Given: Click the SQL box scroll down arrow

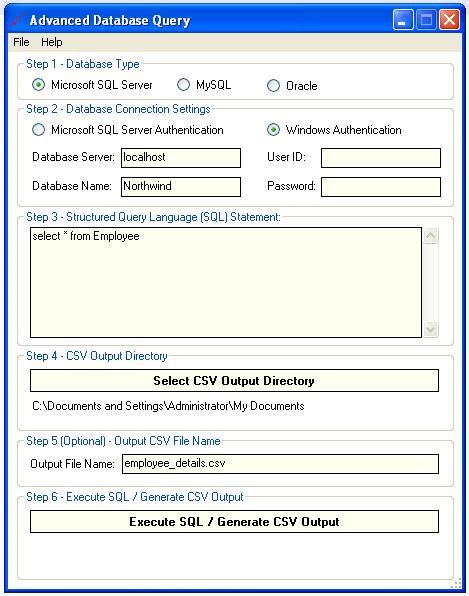Looking at the screenshot, I should [431, 329].
